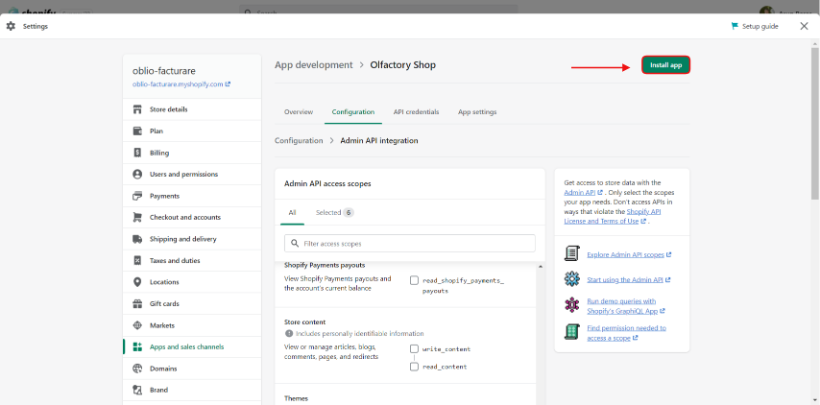The width and height of the screenshot is (820, 405).
Task: Close the Settings panel with X
Action: [x=804, y=26]
